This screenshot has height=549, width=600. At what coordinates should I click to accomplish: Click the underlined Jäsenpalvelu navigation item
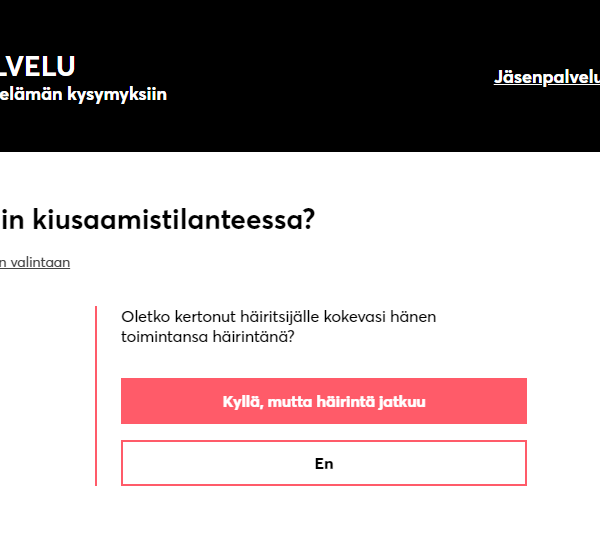pyautogui.click(x=547, y=77)
